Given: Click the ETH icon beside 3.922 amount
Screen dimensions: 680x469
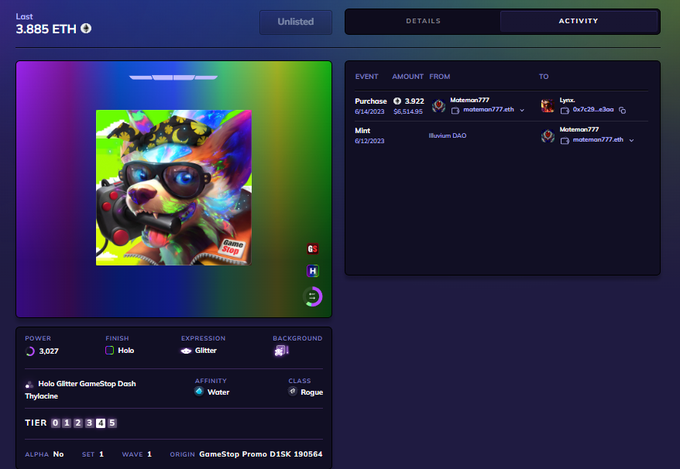Looking at the screenshot, I should [397, 101].
